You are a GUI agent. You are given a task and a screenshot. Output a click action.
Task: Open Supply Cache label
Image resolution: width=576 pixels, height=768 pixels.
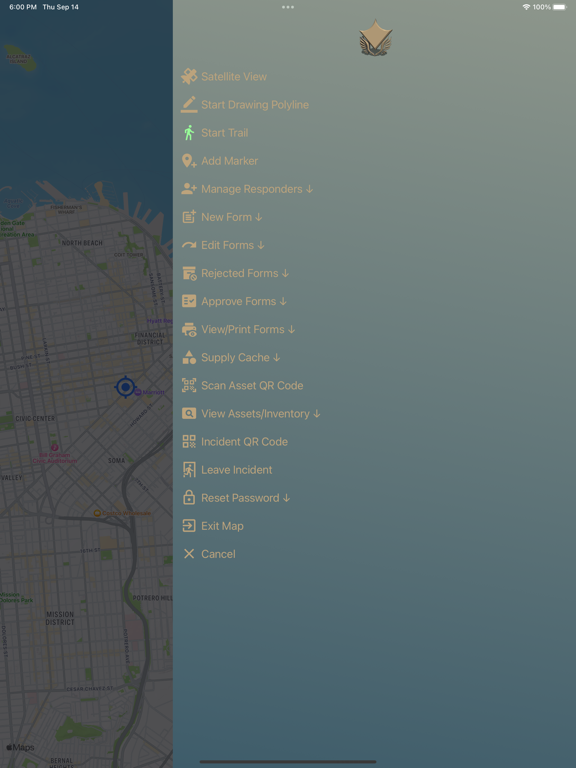235,358
